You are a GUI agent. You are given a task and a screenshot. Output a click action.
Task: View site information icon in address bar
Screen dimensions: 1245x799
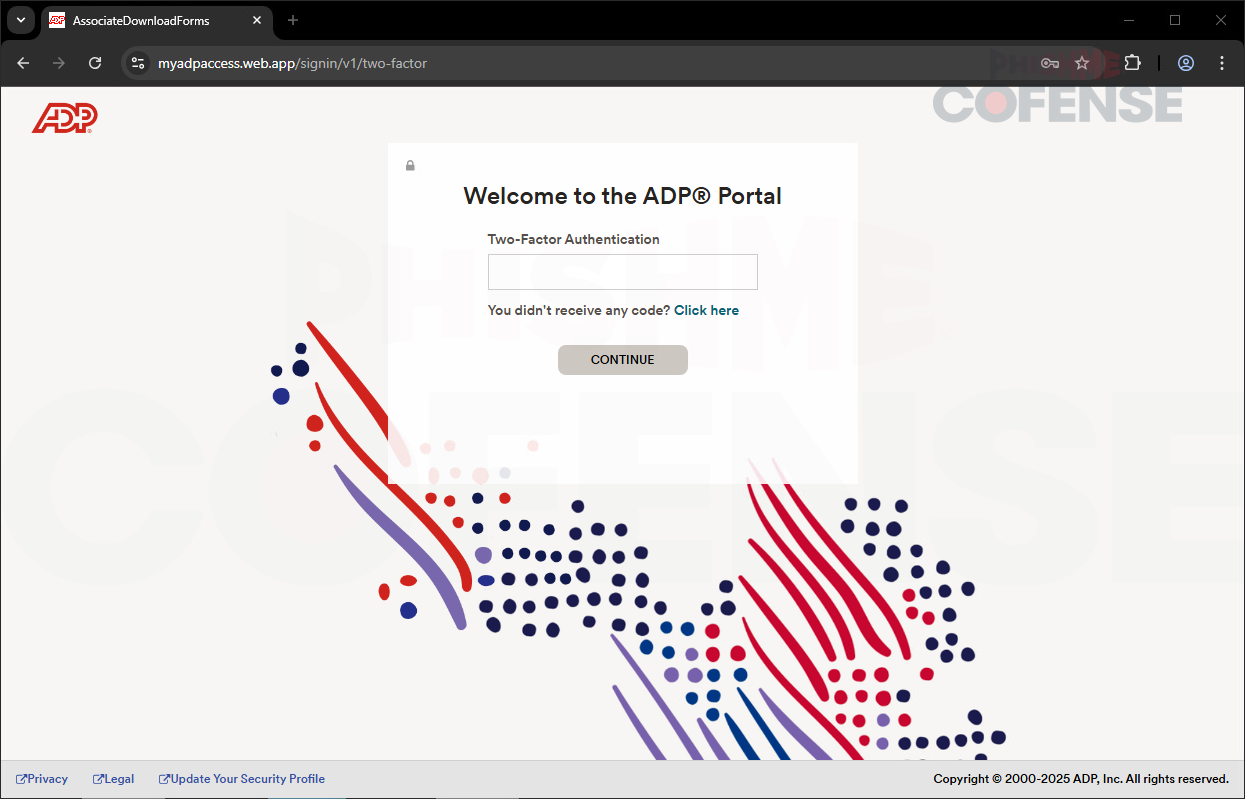(138, 63)
